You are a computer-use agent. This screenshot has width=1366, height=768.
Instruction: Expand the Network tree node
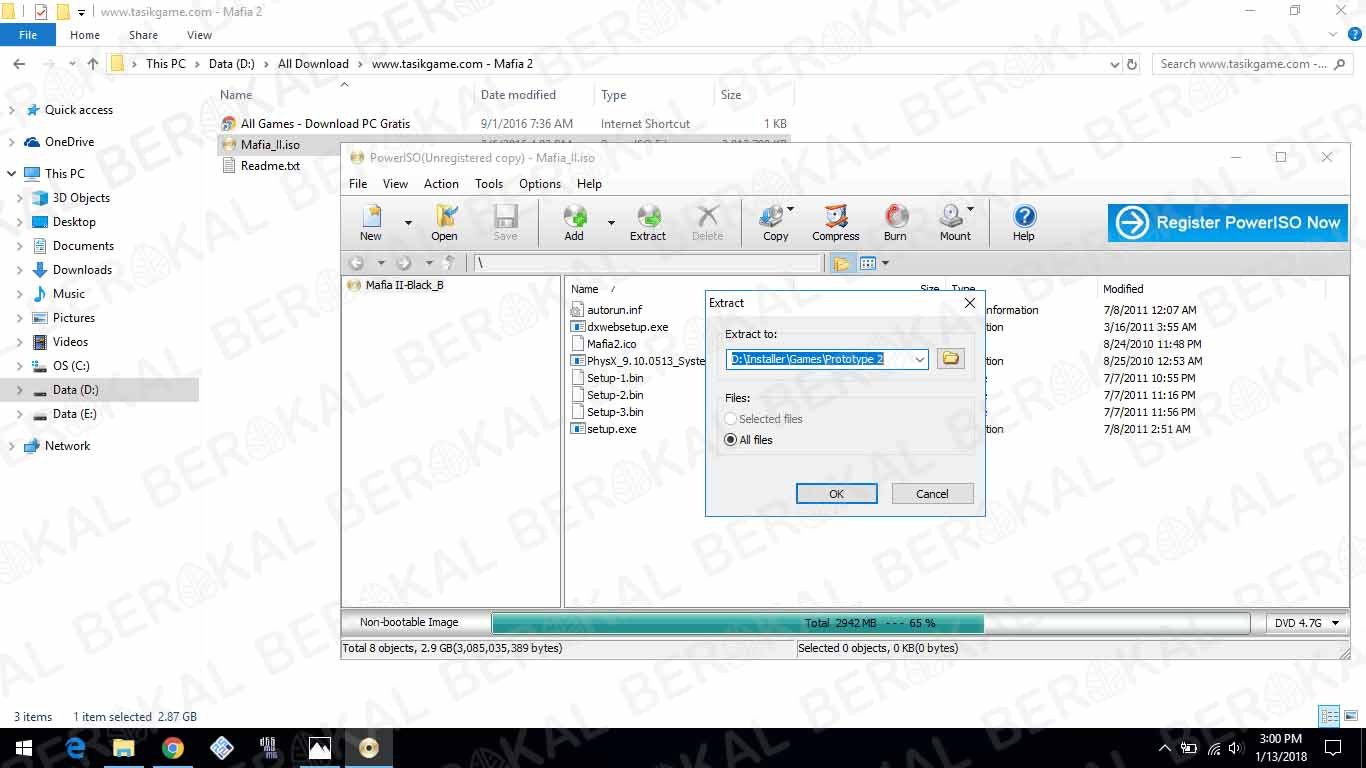click(11, 446)
